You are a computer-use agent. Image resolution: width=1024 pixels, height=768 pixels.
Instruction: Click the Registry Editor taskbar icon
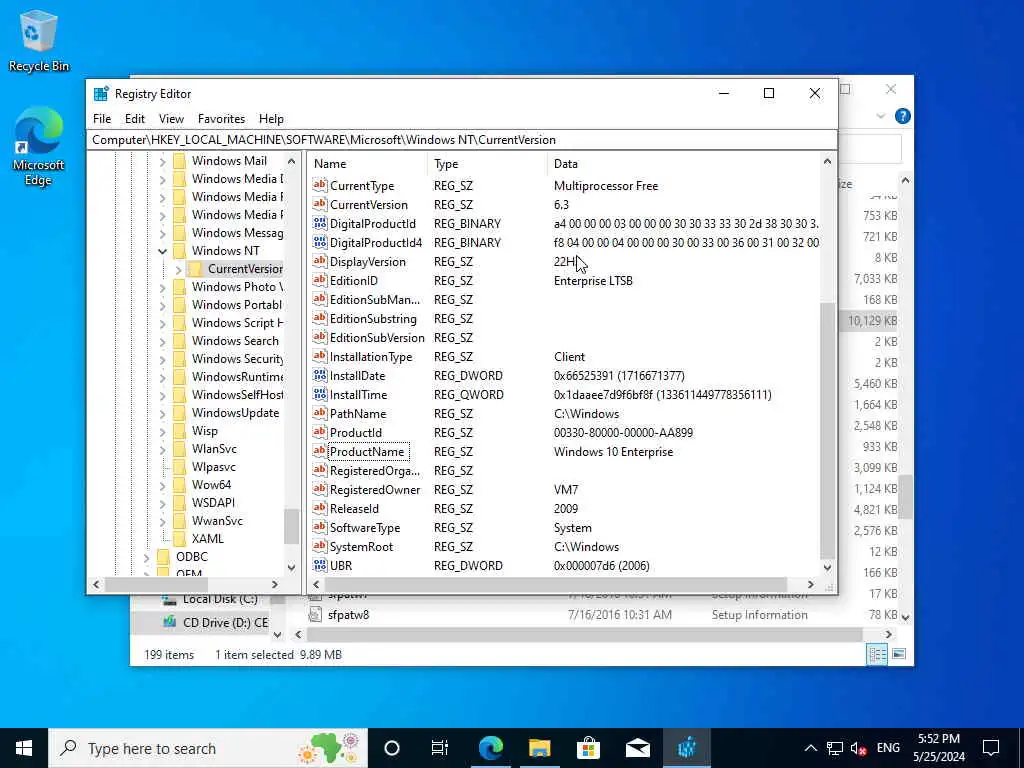[686, 748]
